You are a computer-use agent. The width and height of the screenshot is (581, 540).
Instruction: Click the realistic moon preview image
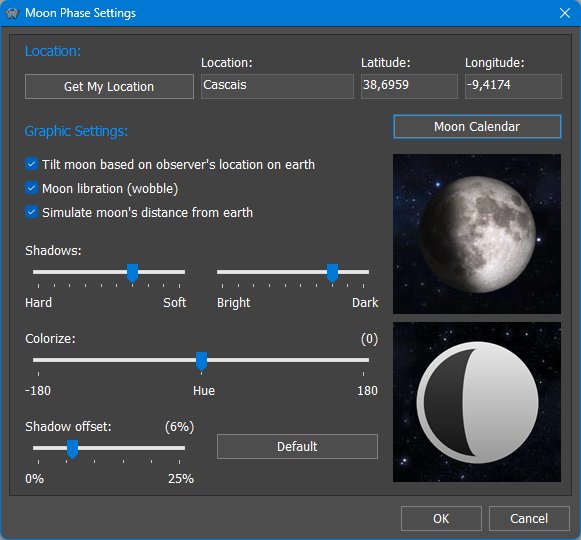[477, 234]
